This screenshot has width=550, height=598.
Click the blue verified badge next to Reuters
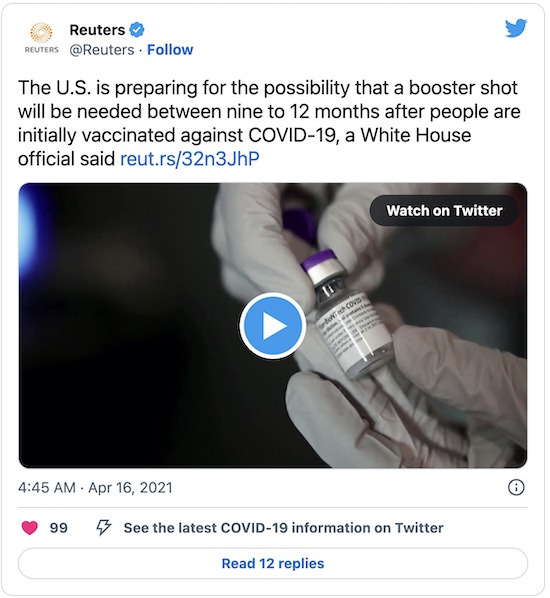tap(137, 30)
